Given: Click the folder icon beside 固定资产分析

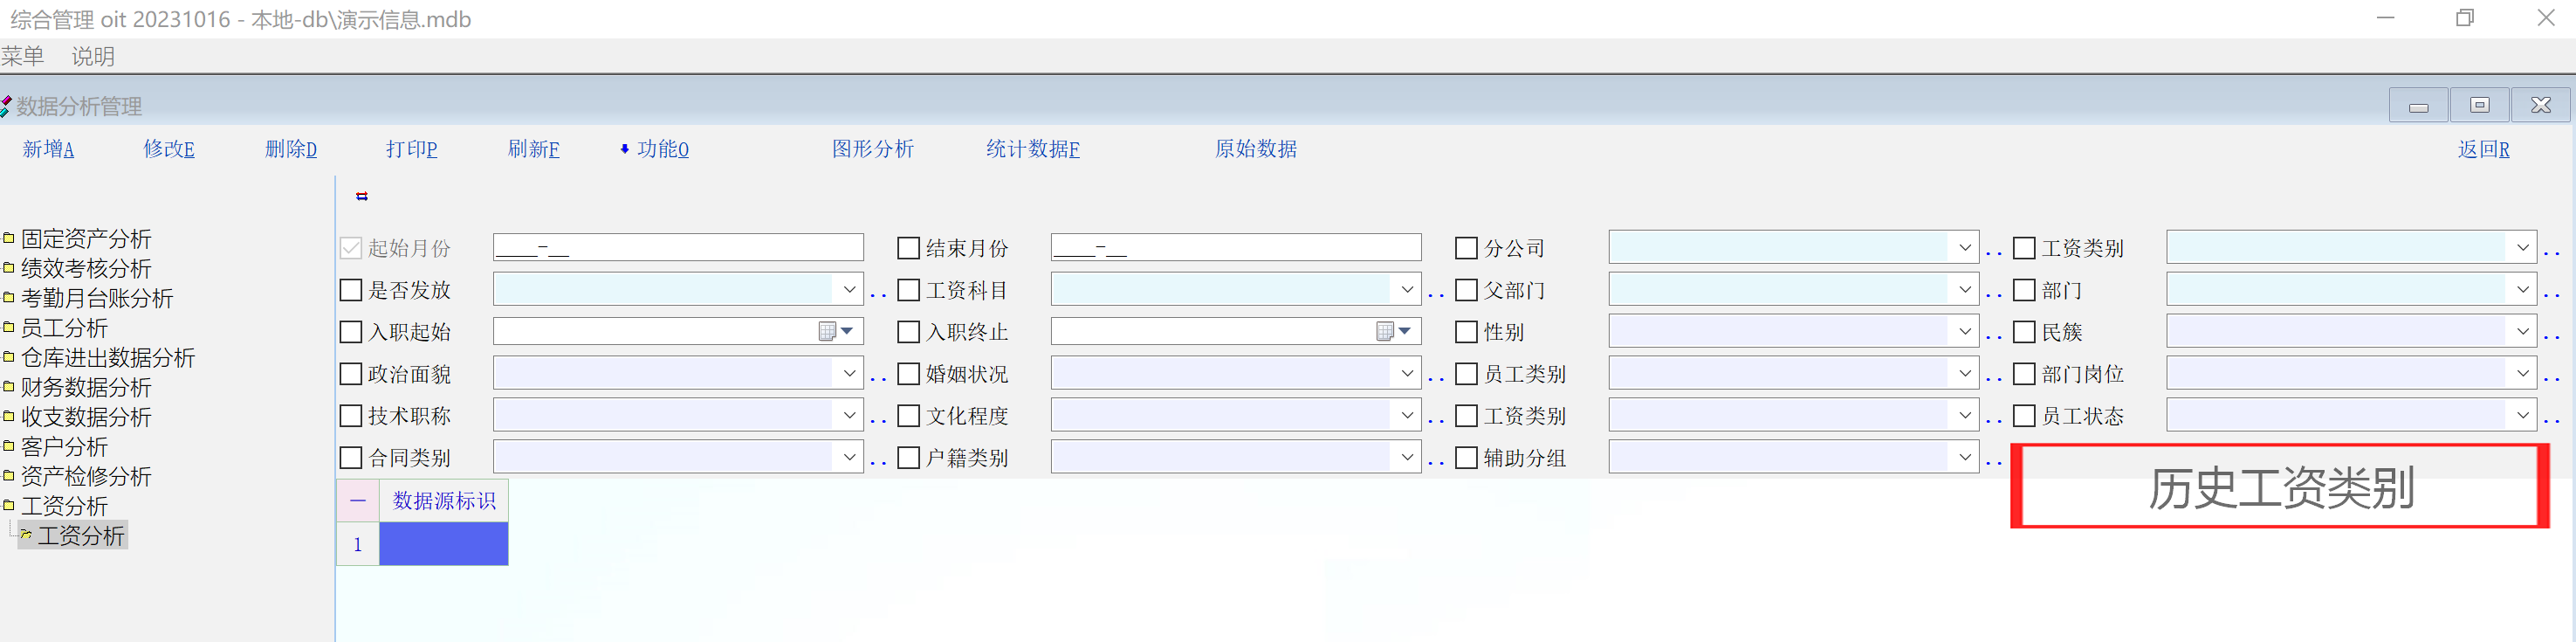Looking at the screenshot, I should point(9,238).
